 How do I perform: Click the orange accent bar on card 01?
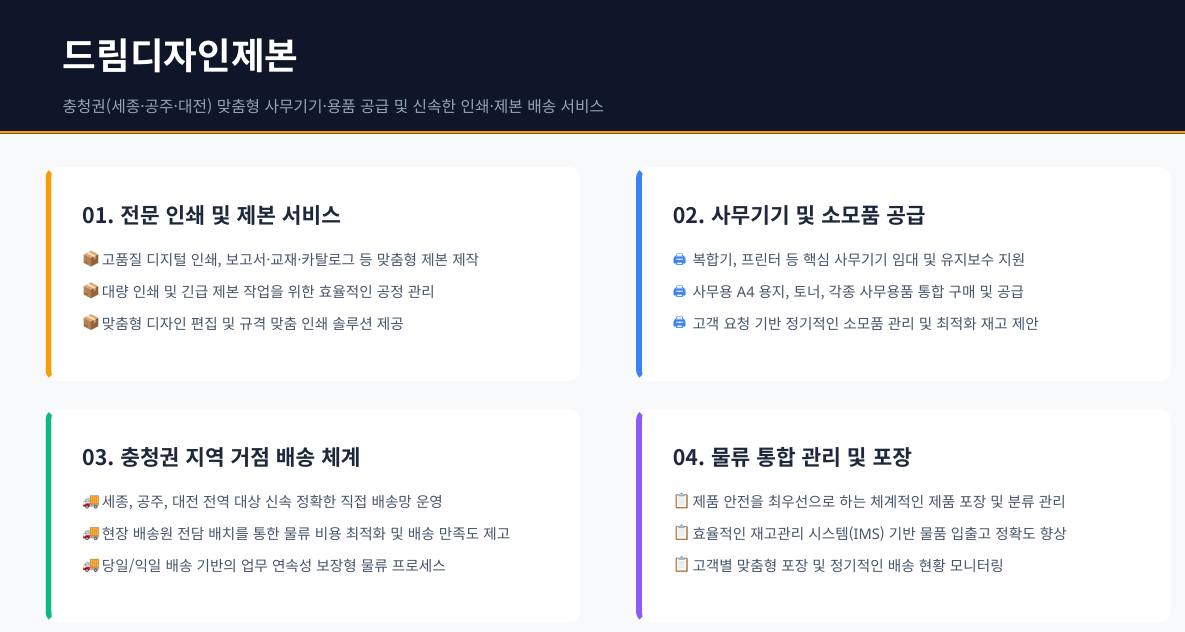point(48,274)
